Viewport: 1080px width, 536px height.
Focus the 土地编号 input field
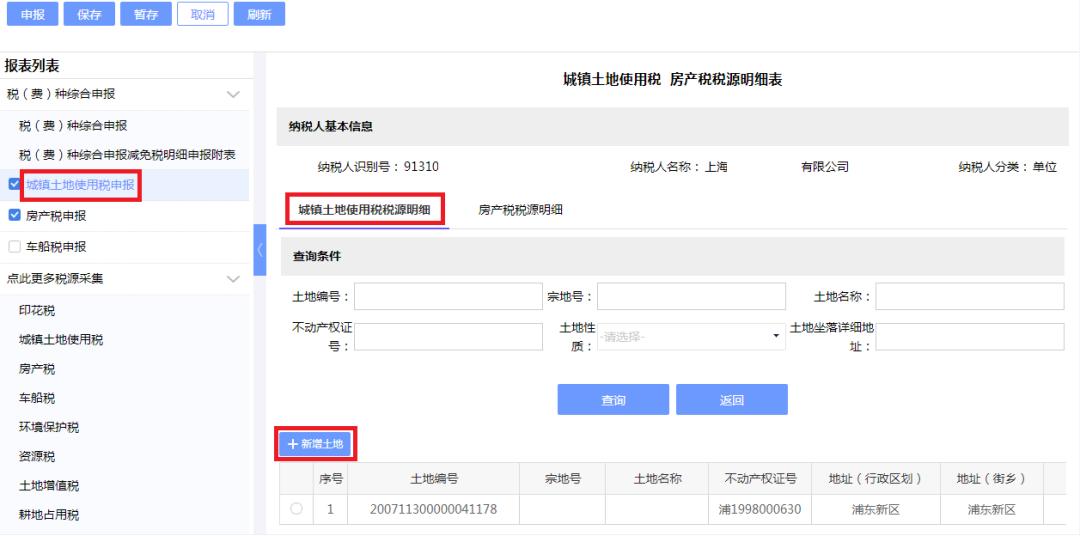[448, 296]
